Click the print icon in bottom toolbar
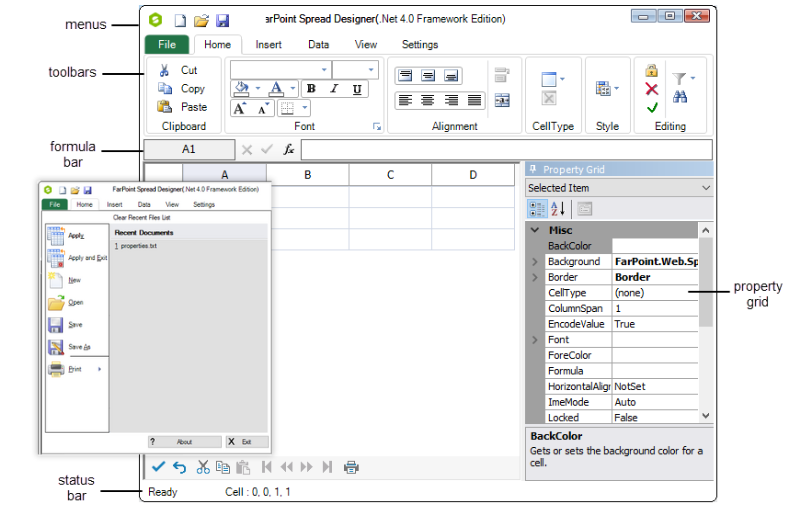Viewport: 800px width, 510px height. click(x=351, y=467)
